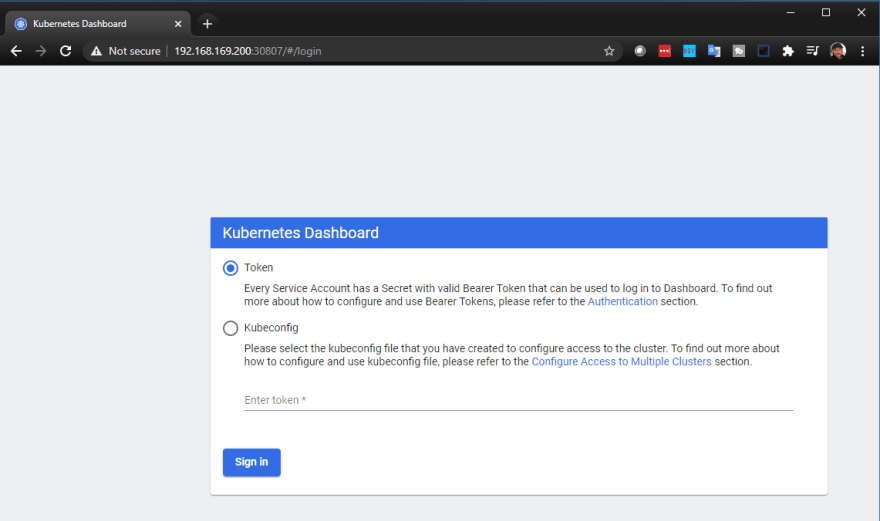
Task: Open the media controls playlist icon
Action: click(x=812, y=51)
